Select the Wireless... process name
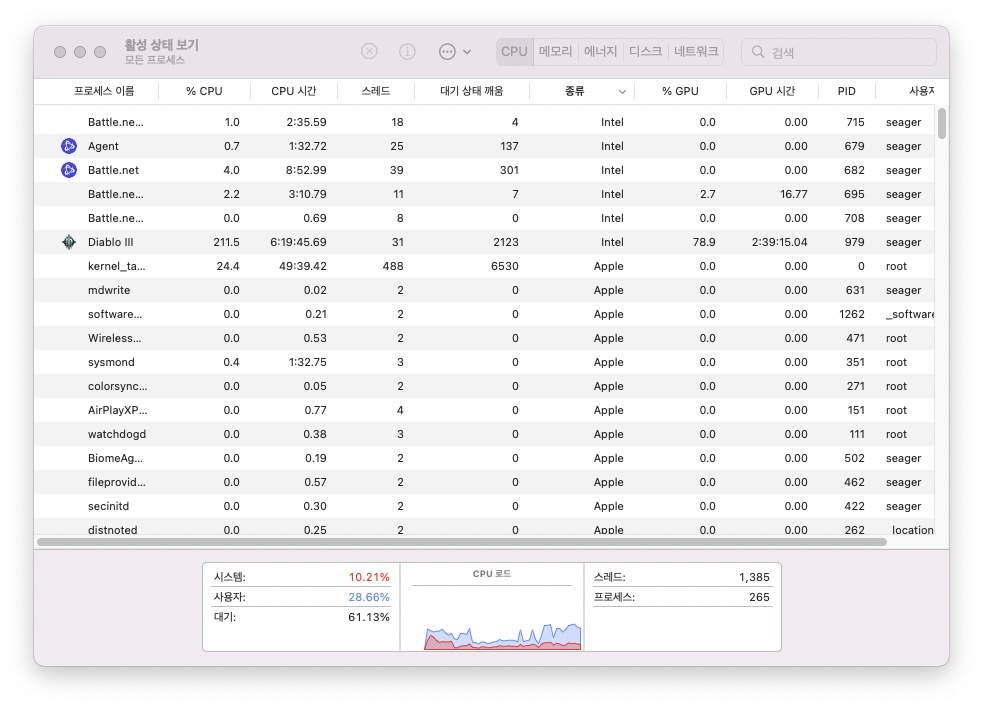Viewport: 983px width, 708px height. pyautogui.click(x=115, y=338)
